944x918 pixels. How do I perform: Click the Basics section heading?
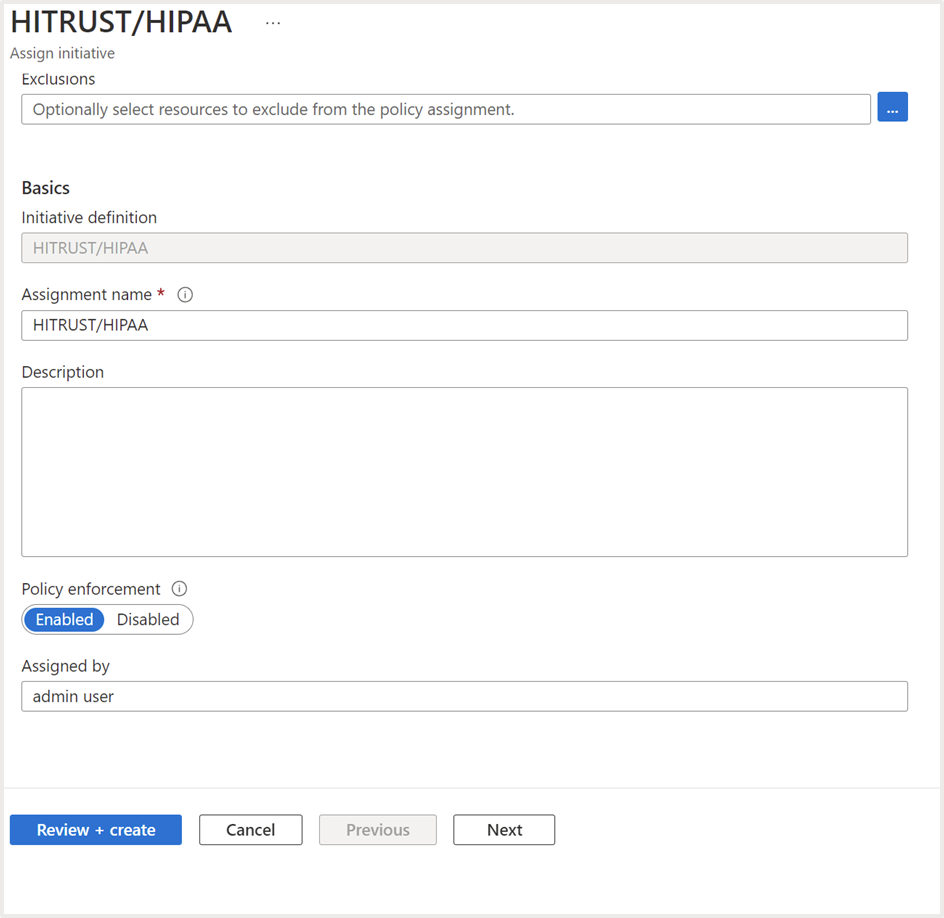[46, 188]
